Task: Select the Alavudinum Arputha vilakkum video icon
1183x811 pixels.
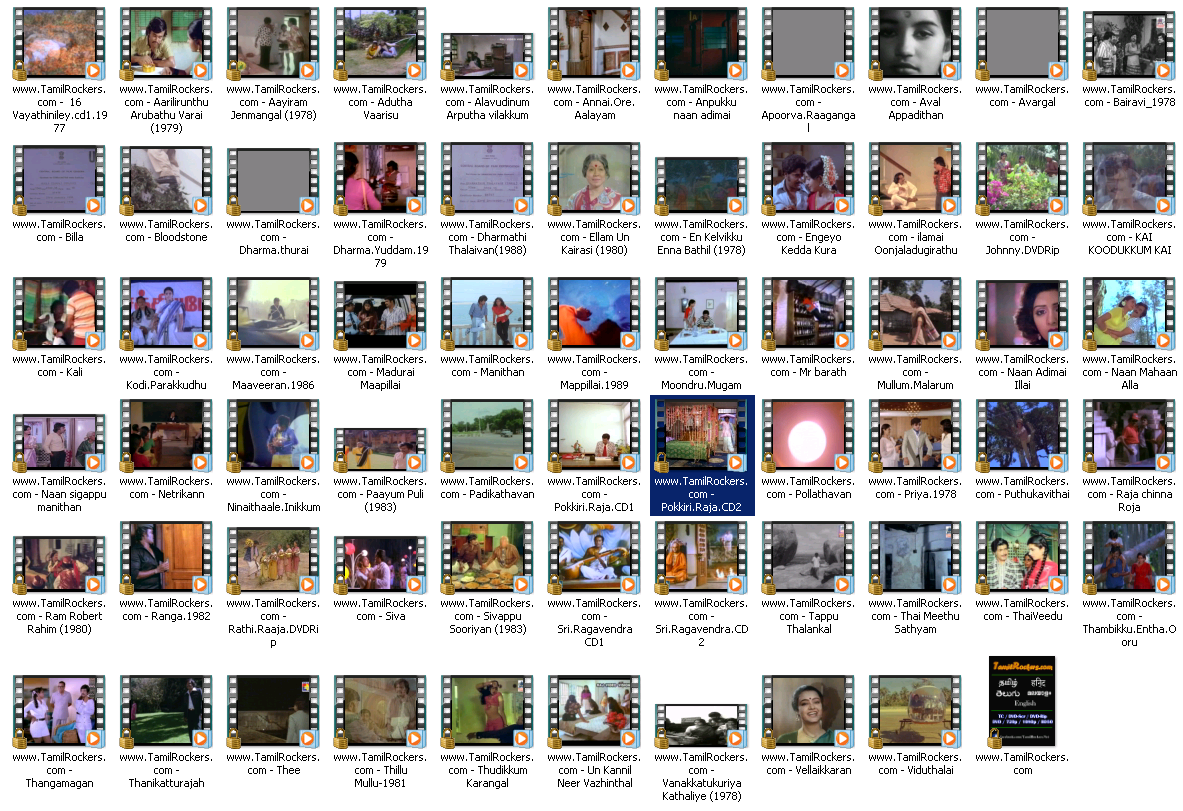Action: click(487, 57)
